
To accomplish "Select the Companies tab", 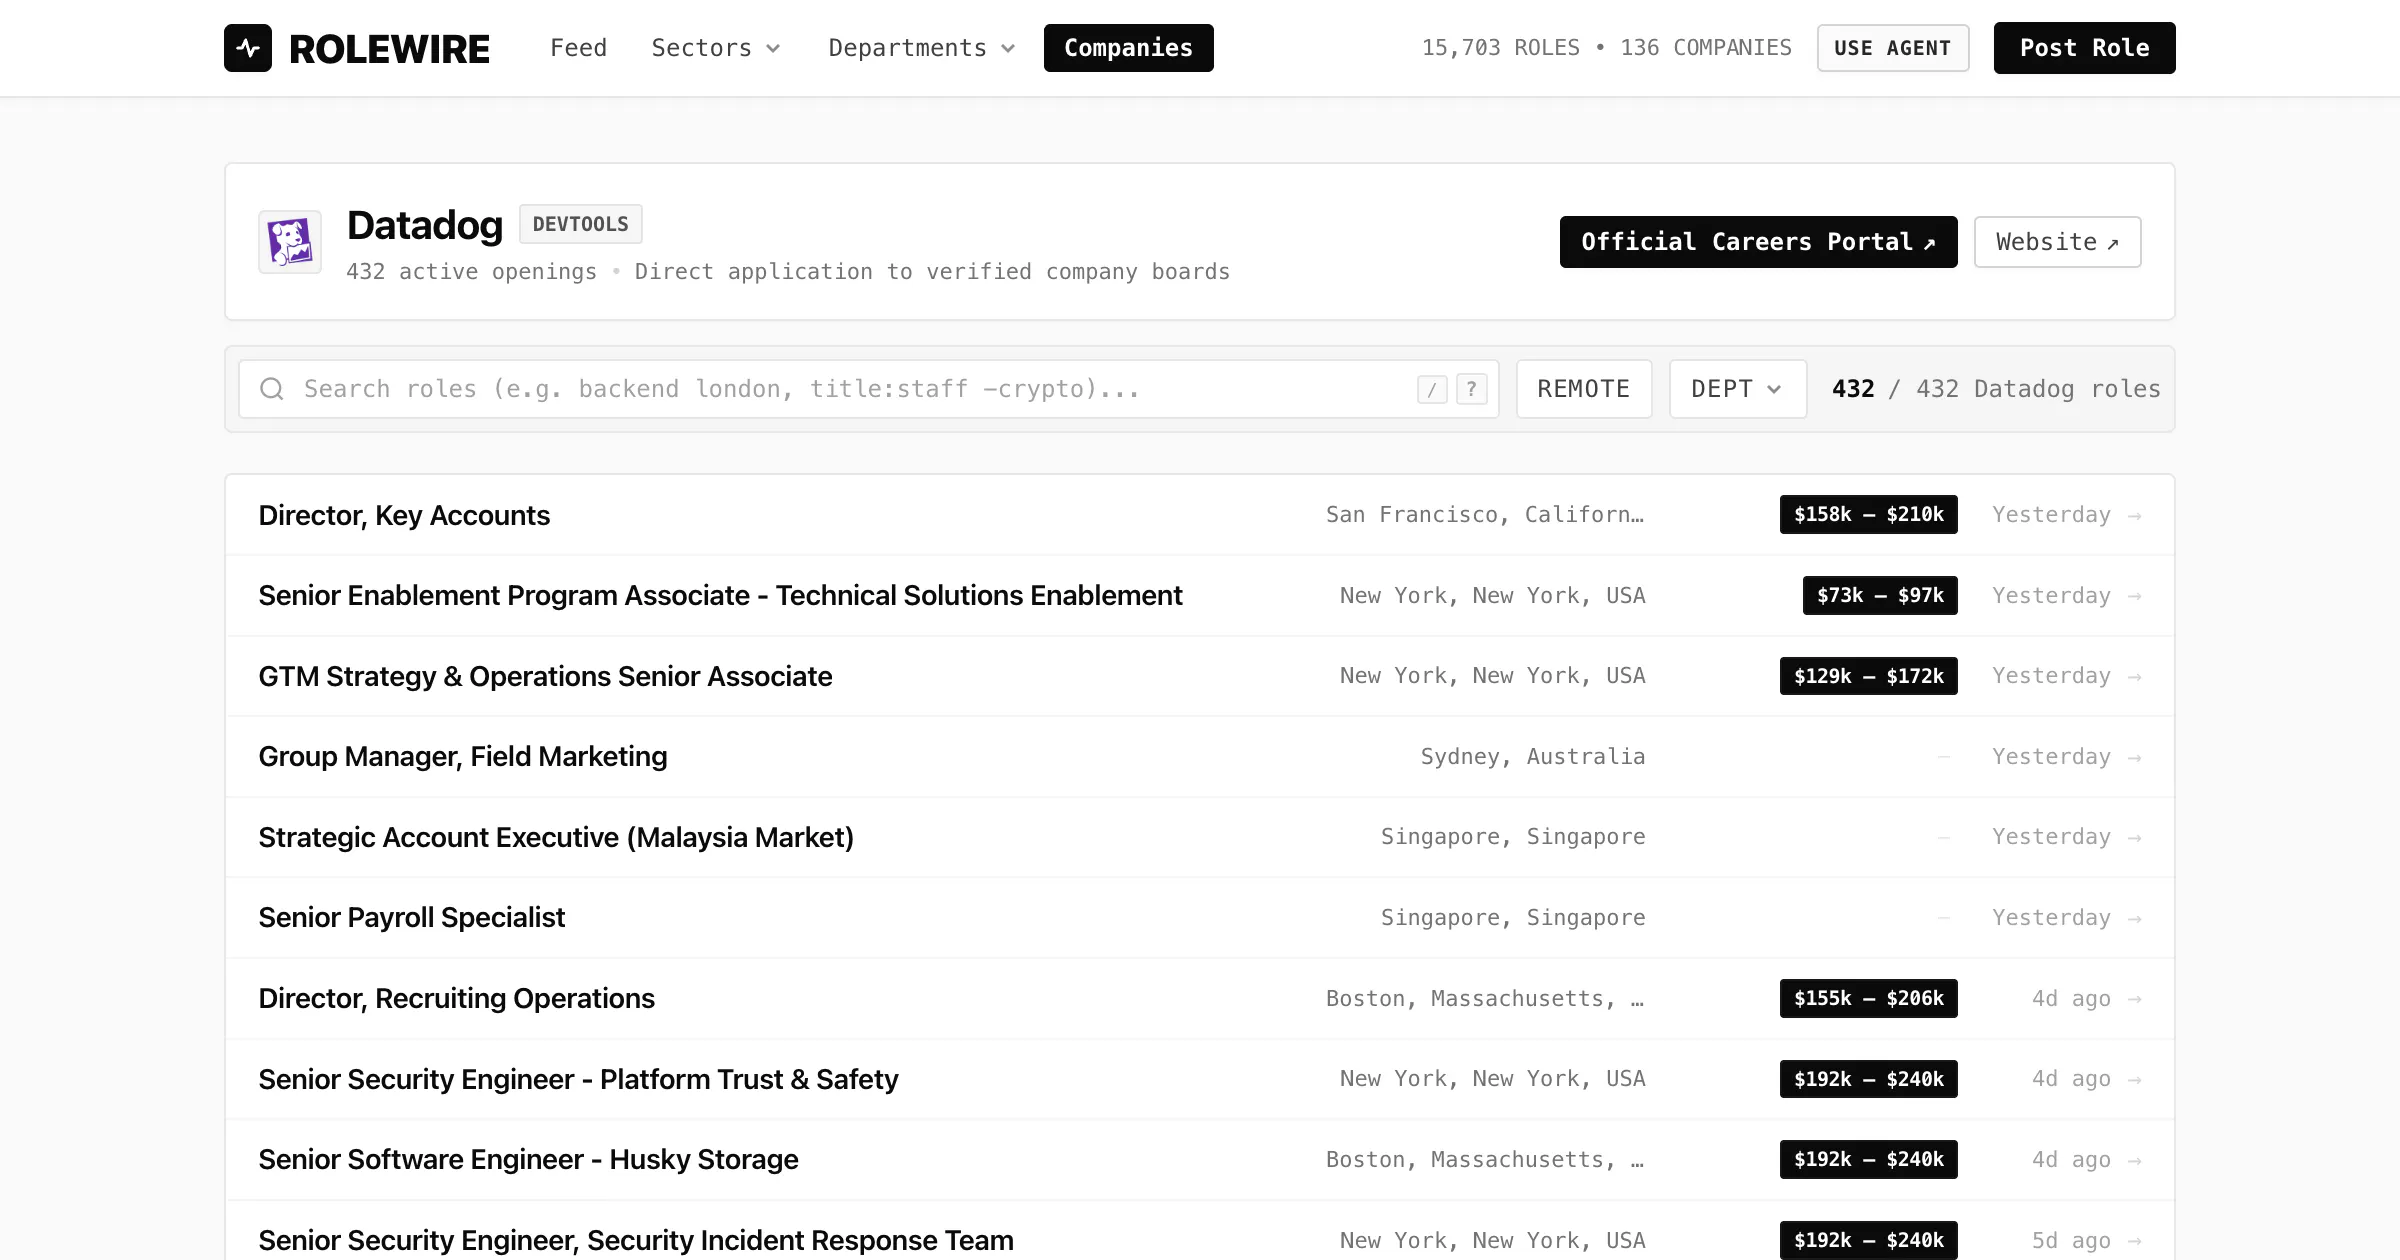I will click(1129, 48).
